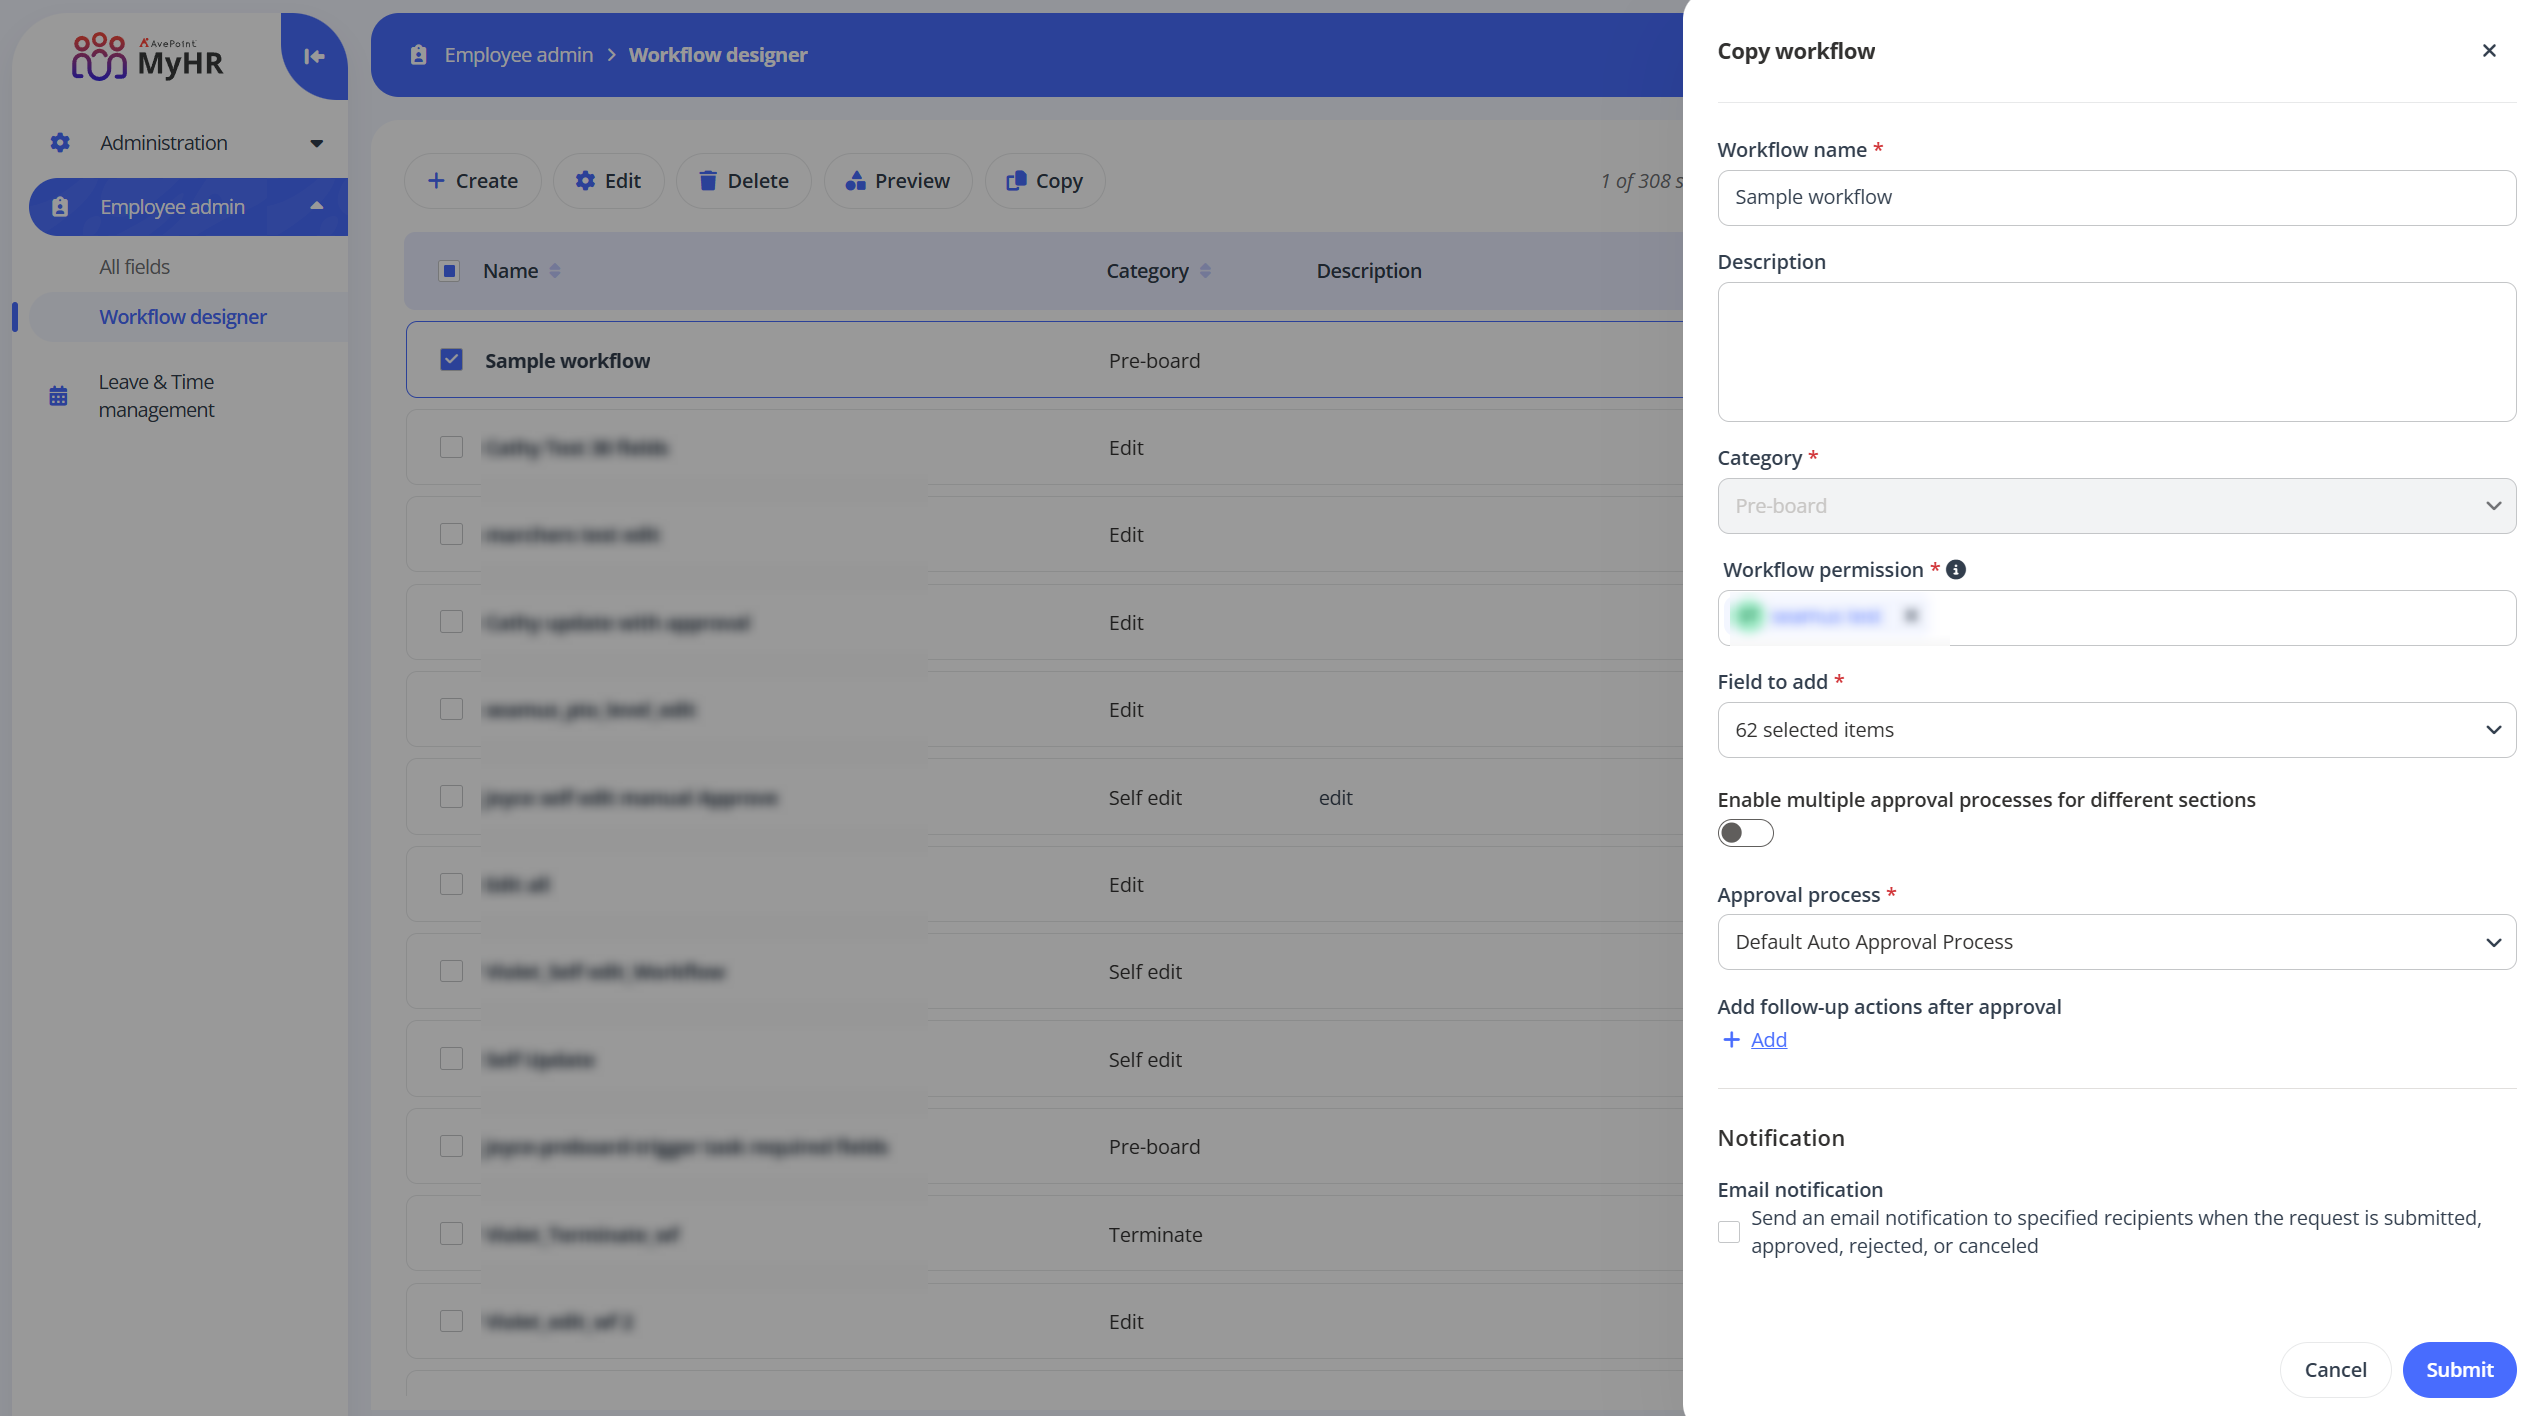This screenshot has height=1416, width=2537.
Task: Click the Copy icon in the toolbar
Action: 1017,181
